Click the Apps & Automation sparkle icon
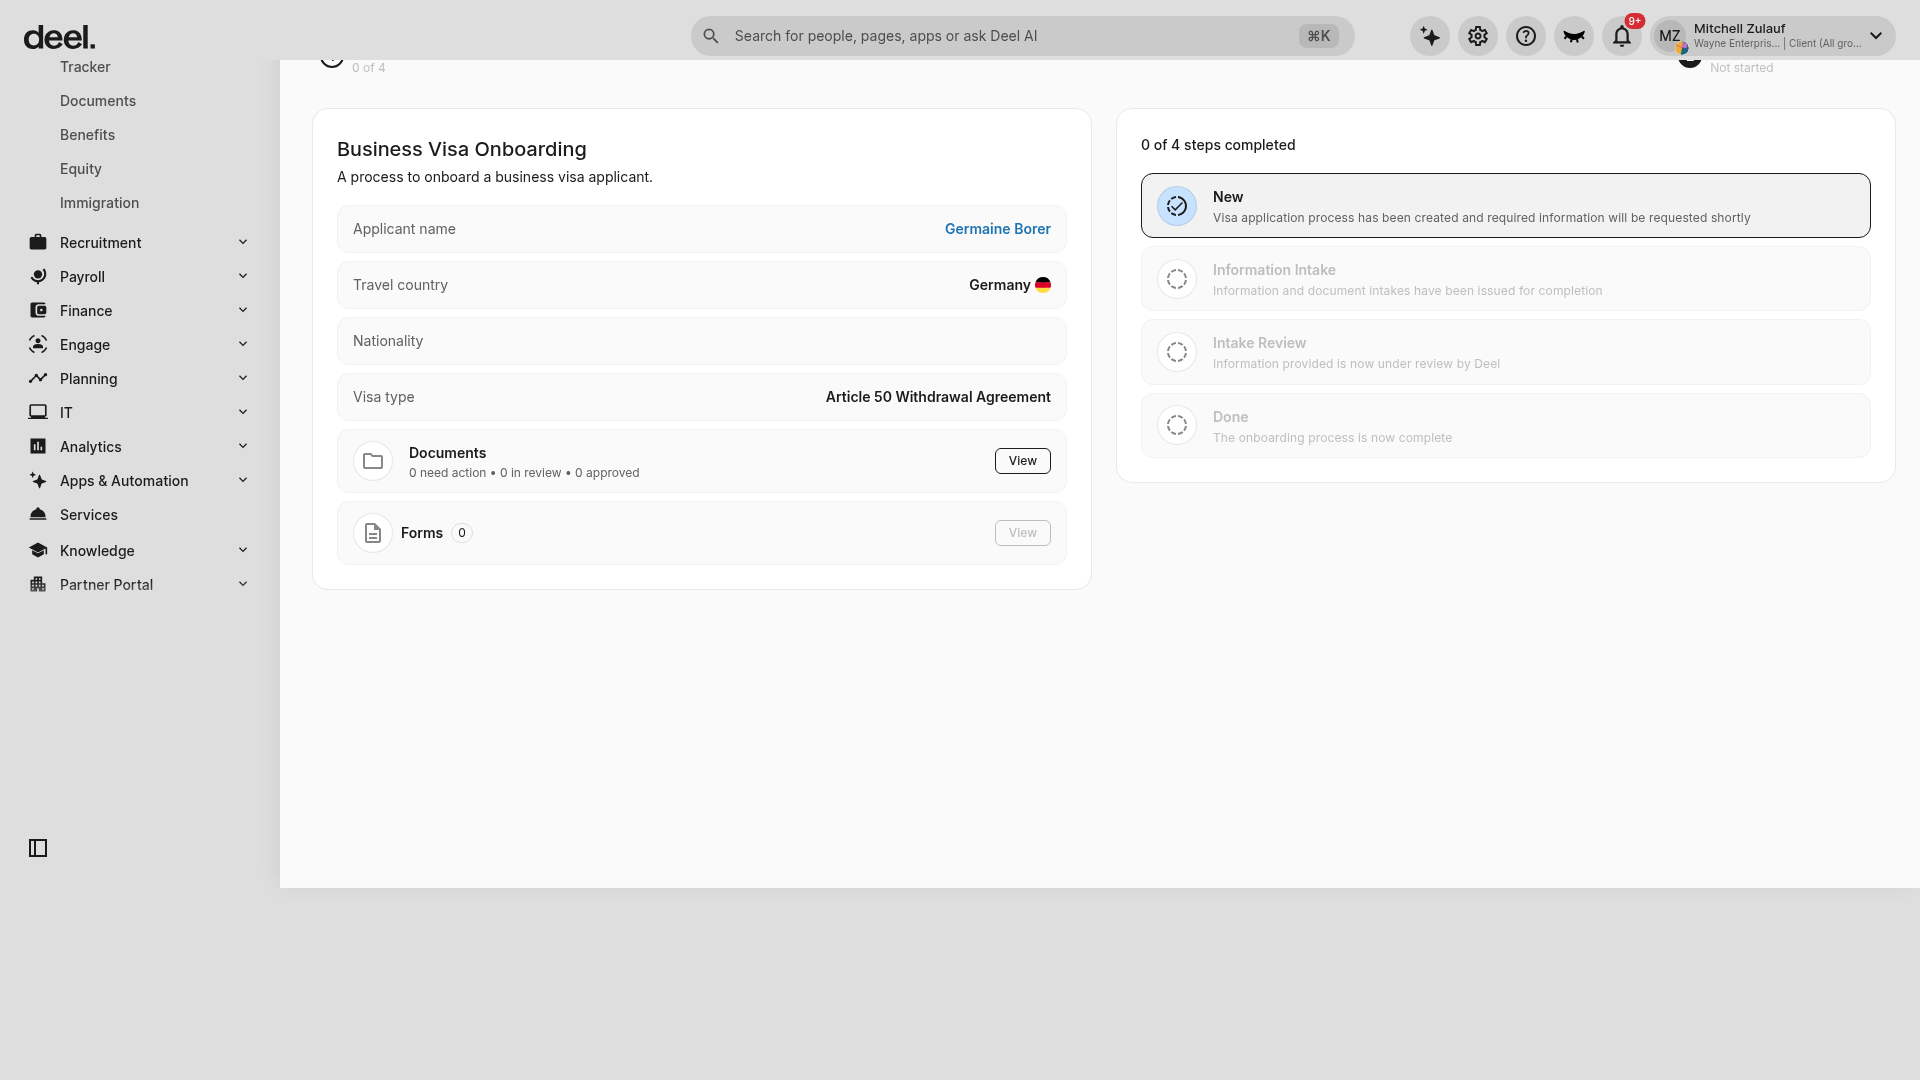Image resolution: width=1920 pixels, height=1080 pixels. click(x=38, y=480)
